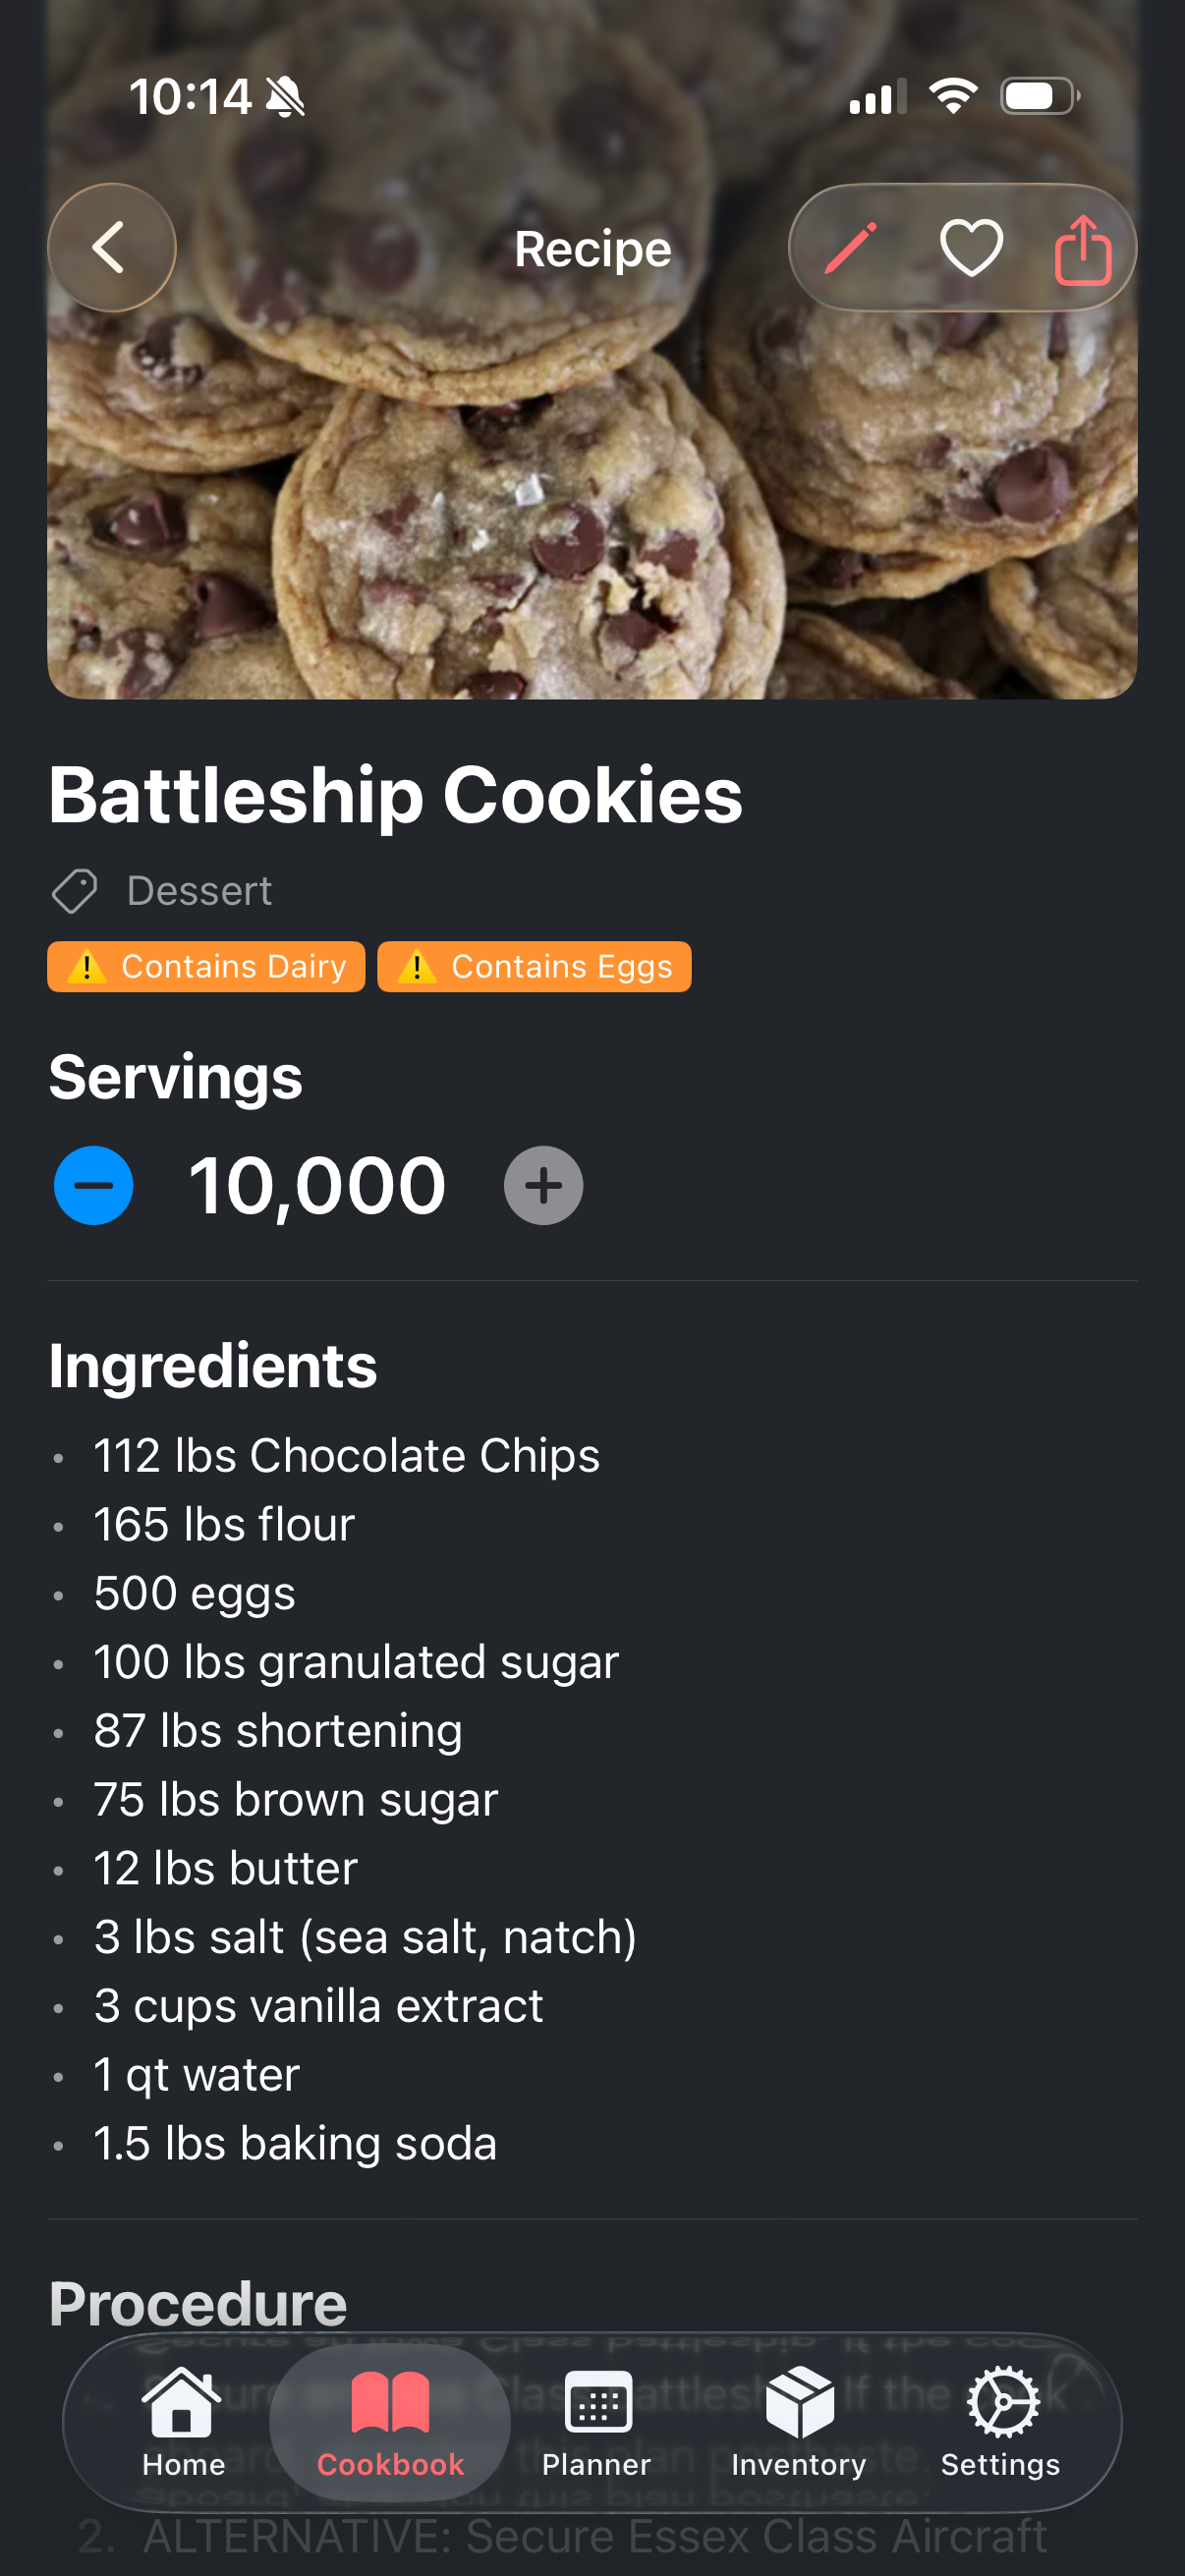Open the Settings tab
The image size is (1185, 2576).
[1001, 2422]
